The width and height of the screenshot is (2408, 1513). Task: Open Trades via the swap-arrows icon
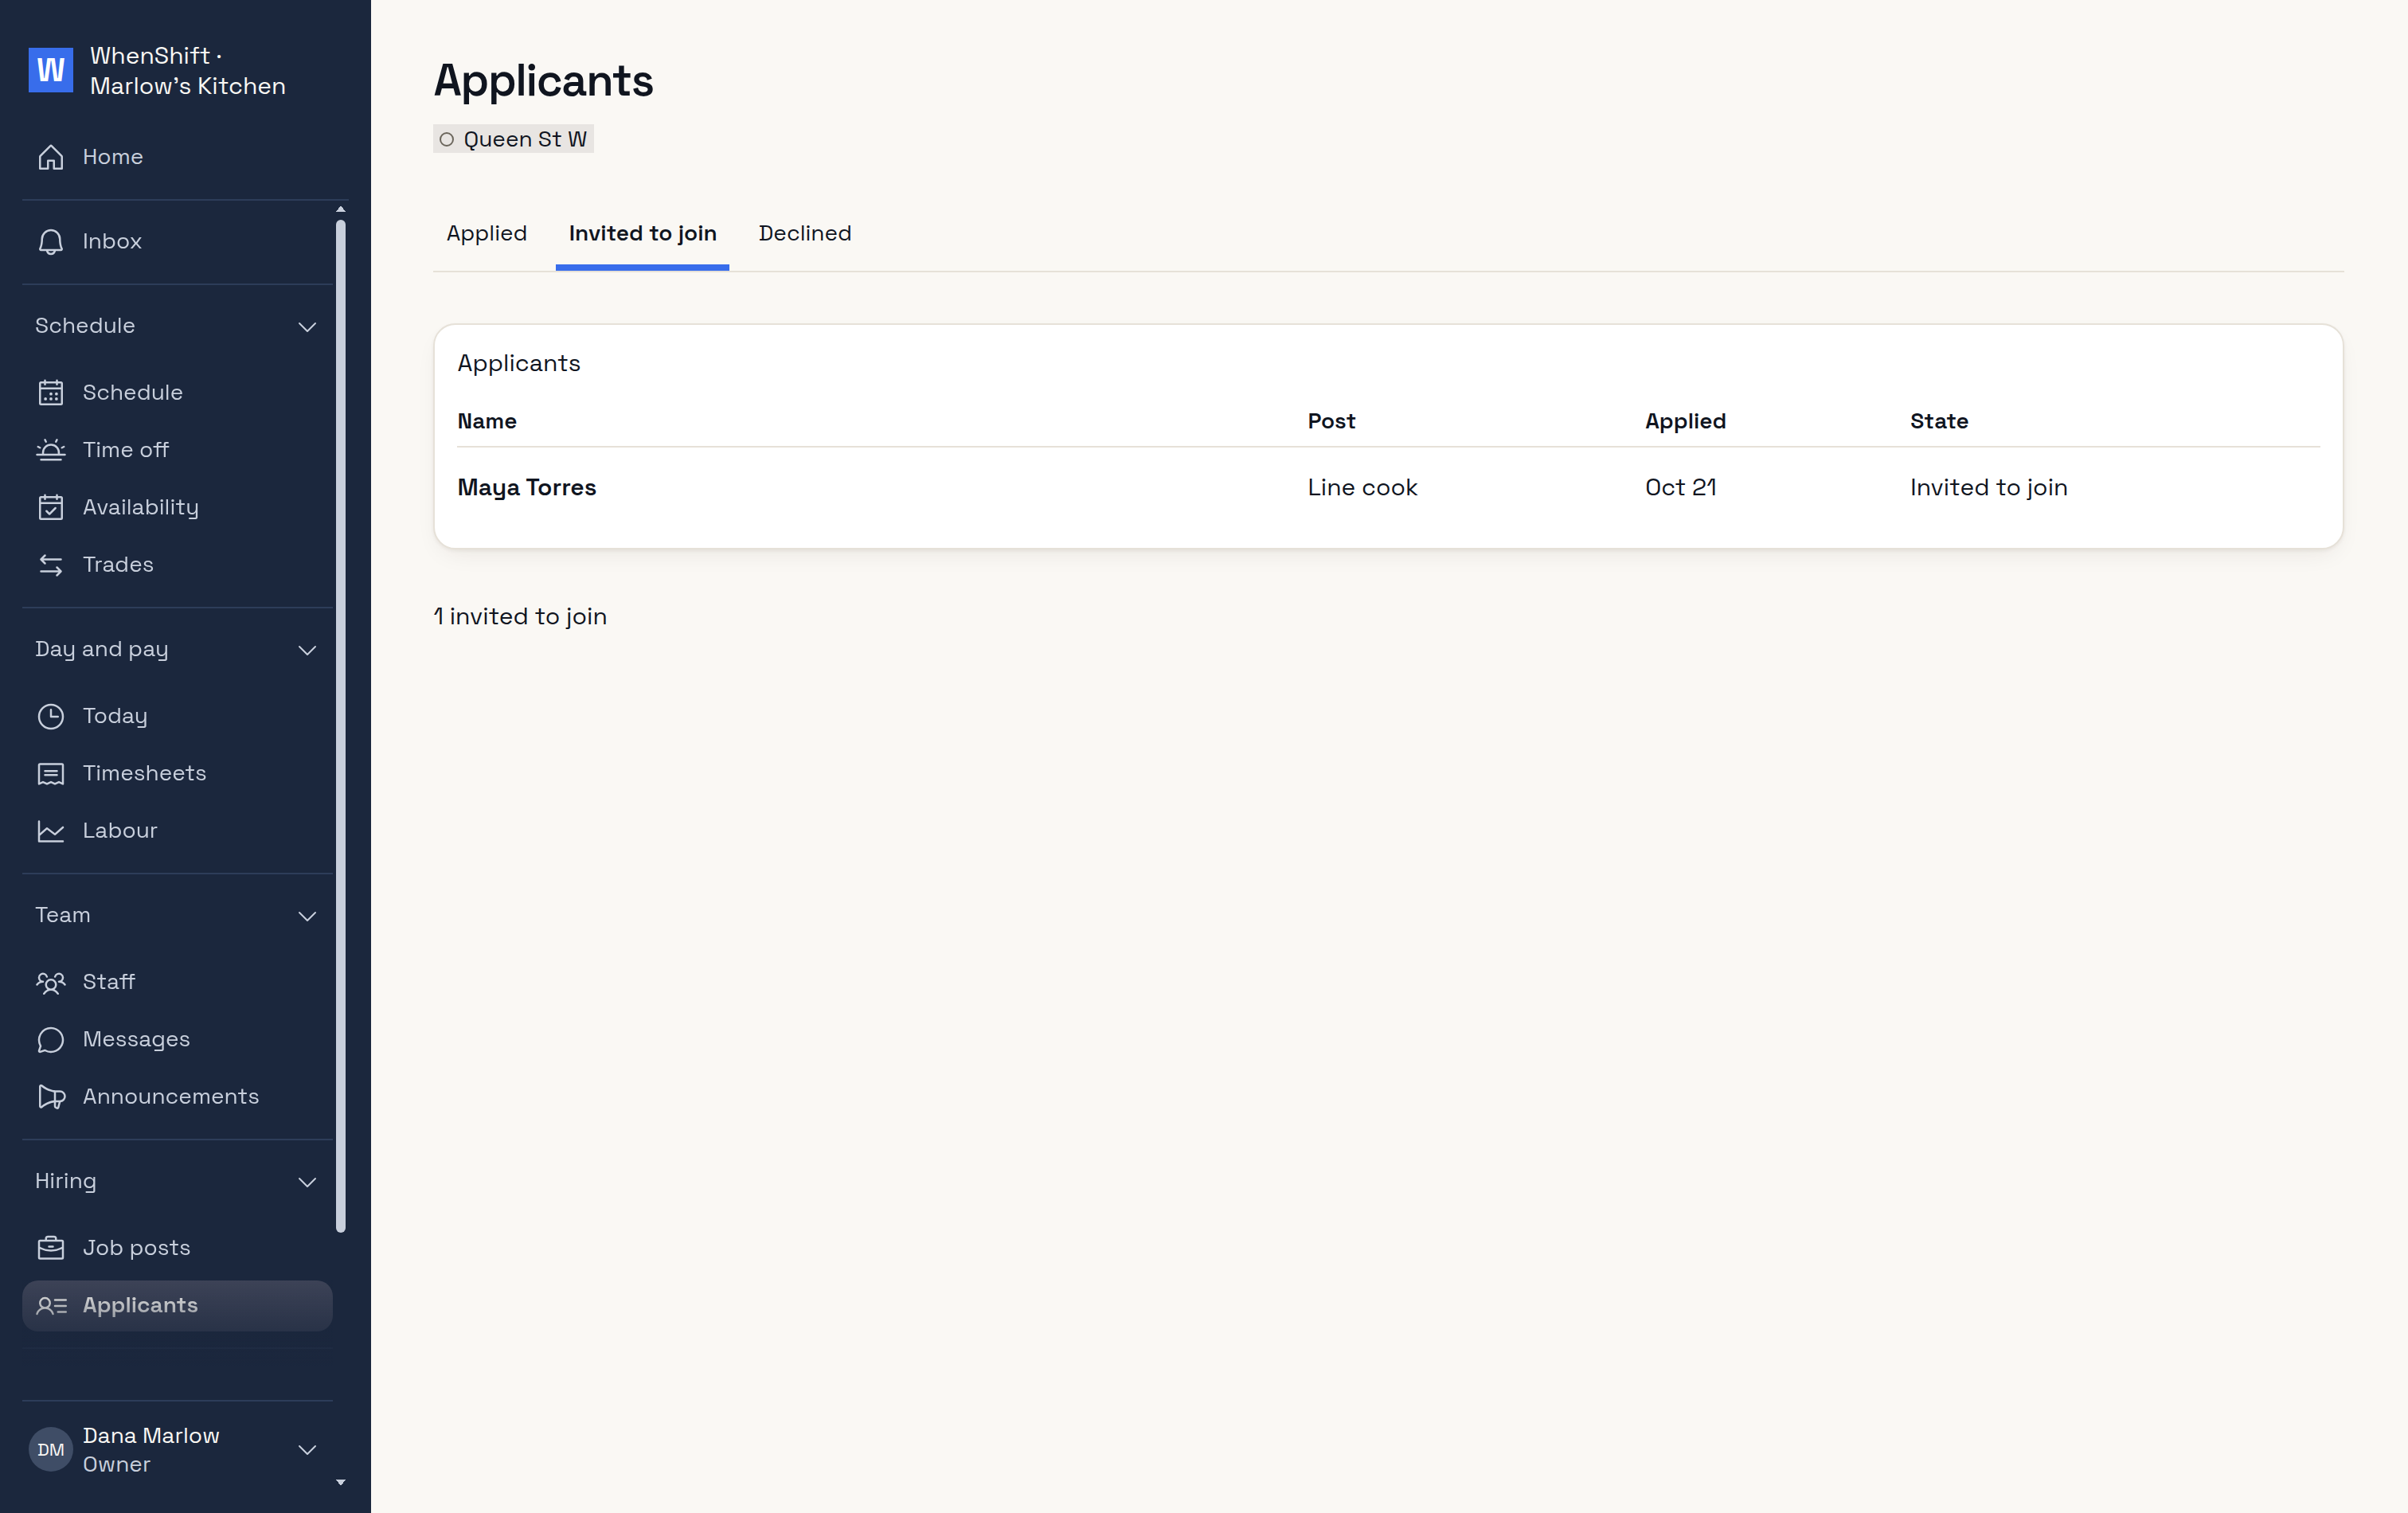(x=51, y=565)
